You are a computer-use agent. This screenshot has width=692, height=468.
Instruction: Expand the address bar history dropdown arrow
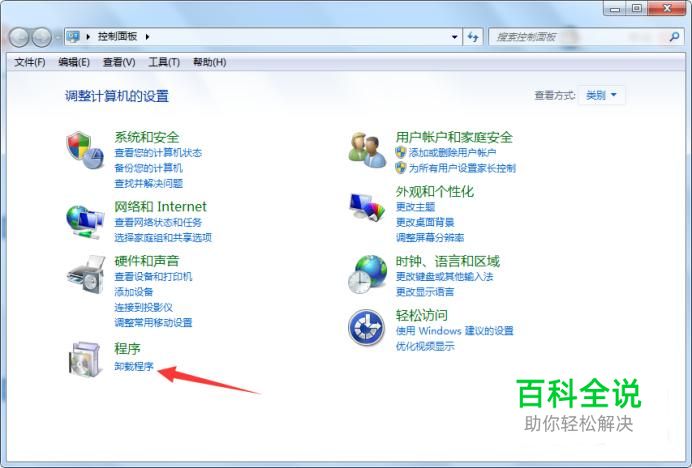point(455,37)
